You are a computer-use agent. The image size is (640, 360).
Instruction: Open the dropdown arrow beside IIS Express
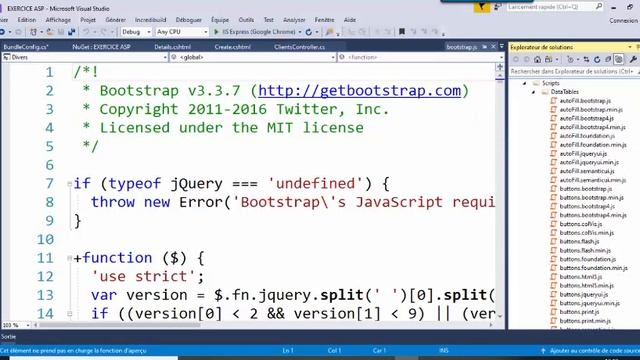click(x=300, y=32)
